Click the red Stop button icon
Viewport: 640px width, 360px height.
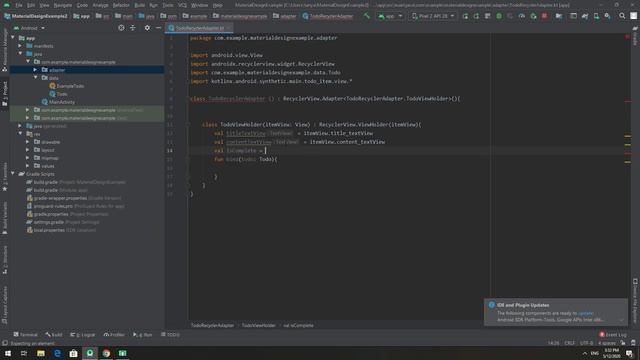pyautogui.click(x=544, y=16)
